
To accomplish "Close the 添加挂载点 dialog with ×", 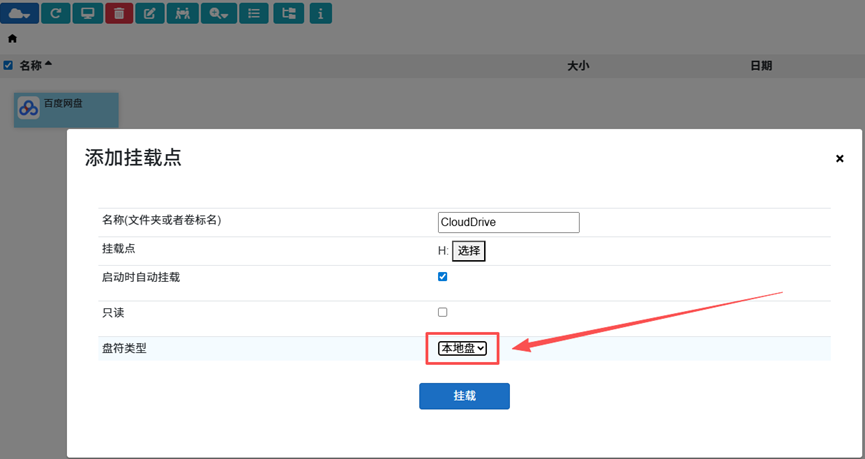I will [x=840, y=159].
